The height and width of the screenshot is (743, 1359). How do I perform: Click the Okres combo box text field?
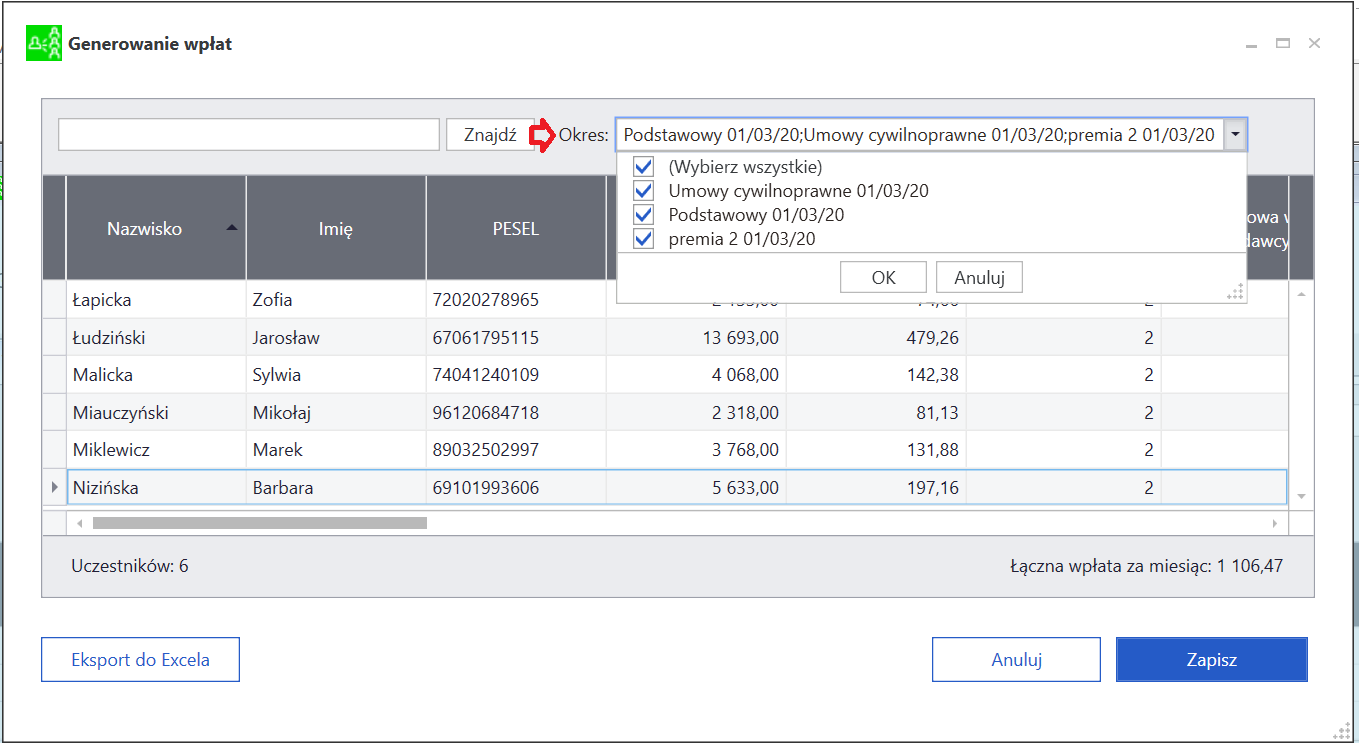(x=919, y=134)
